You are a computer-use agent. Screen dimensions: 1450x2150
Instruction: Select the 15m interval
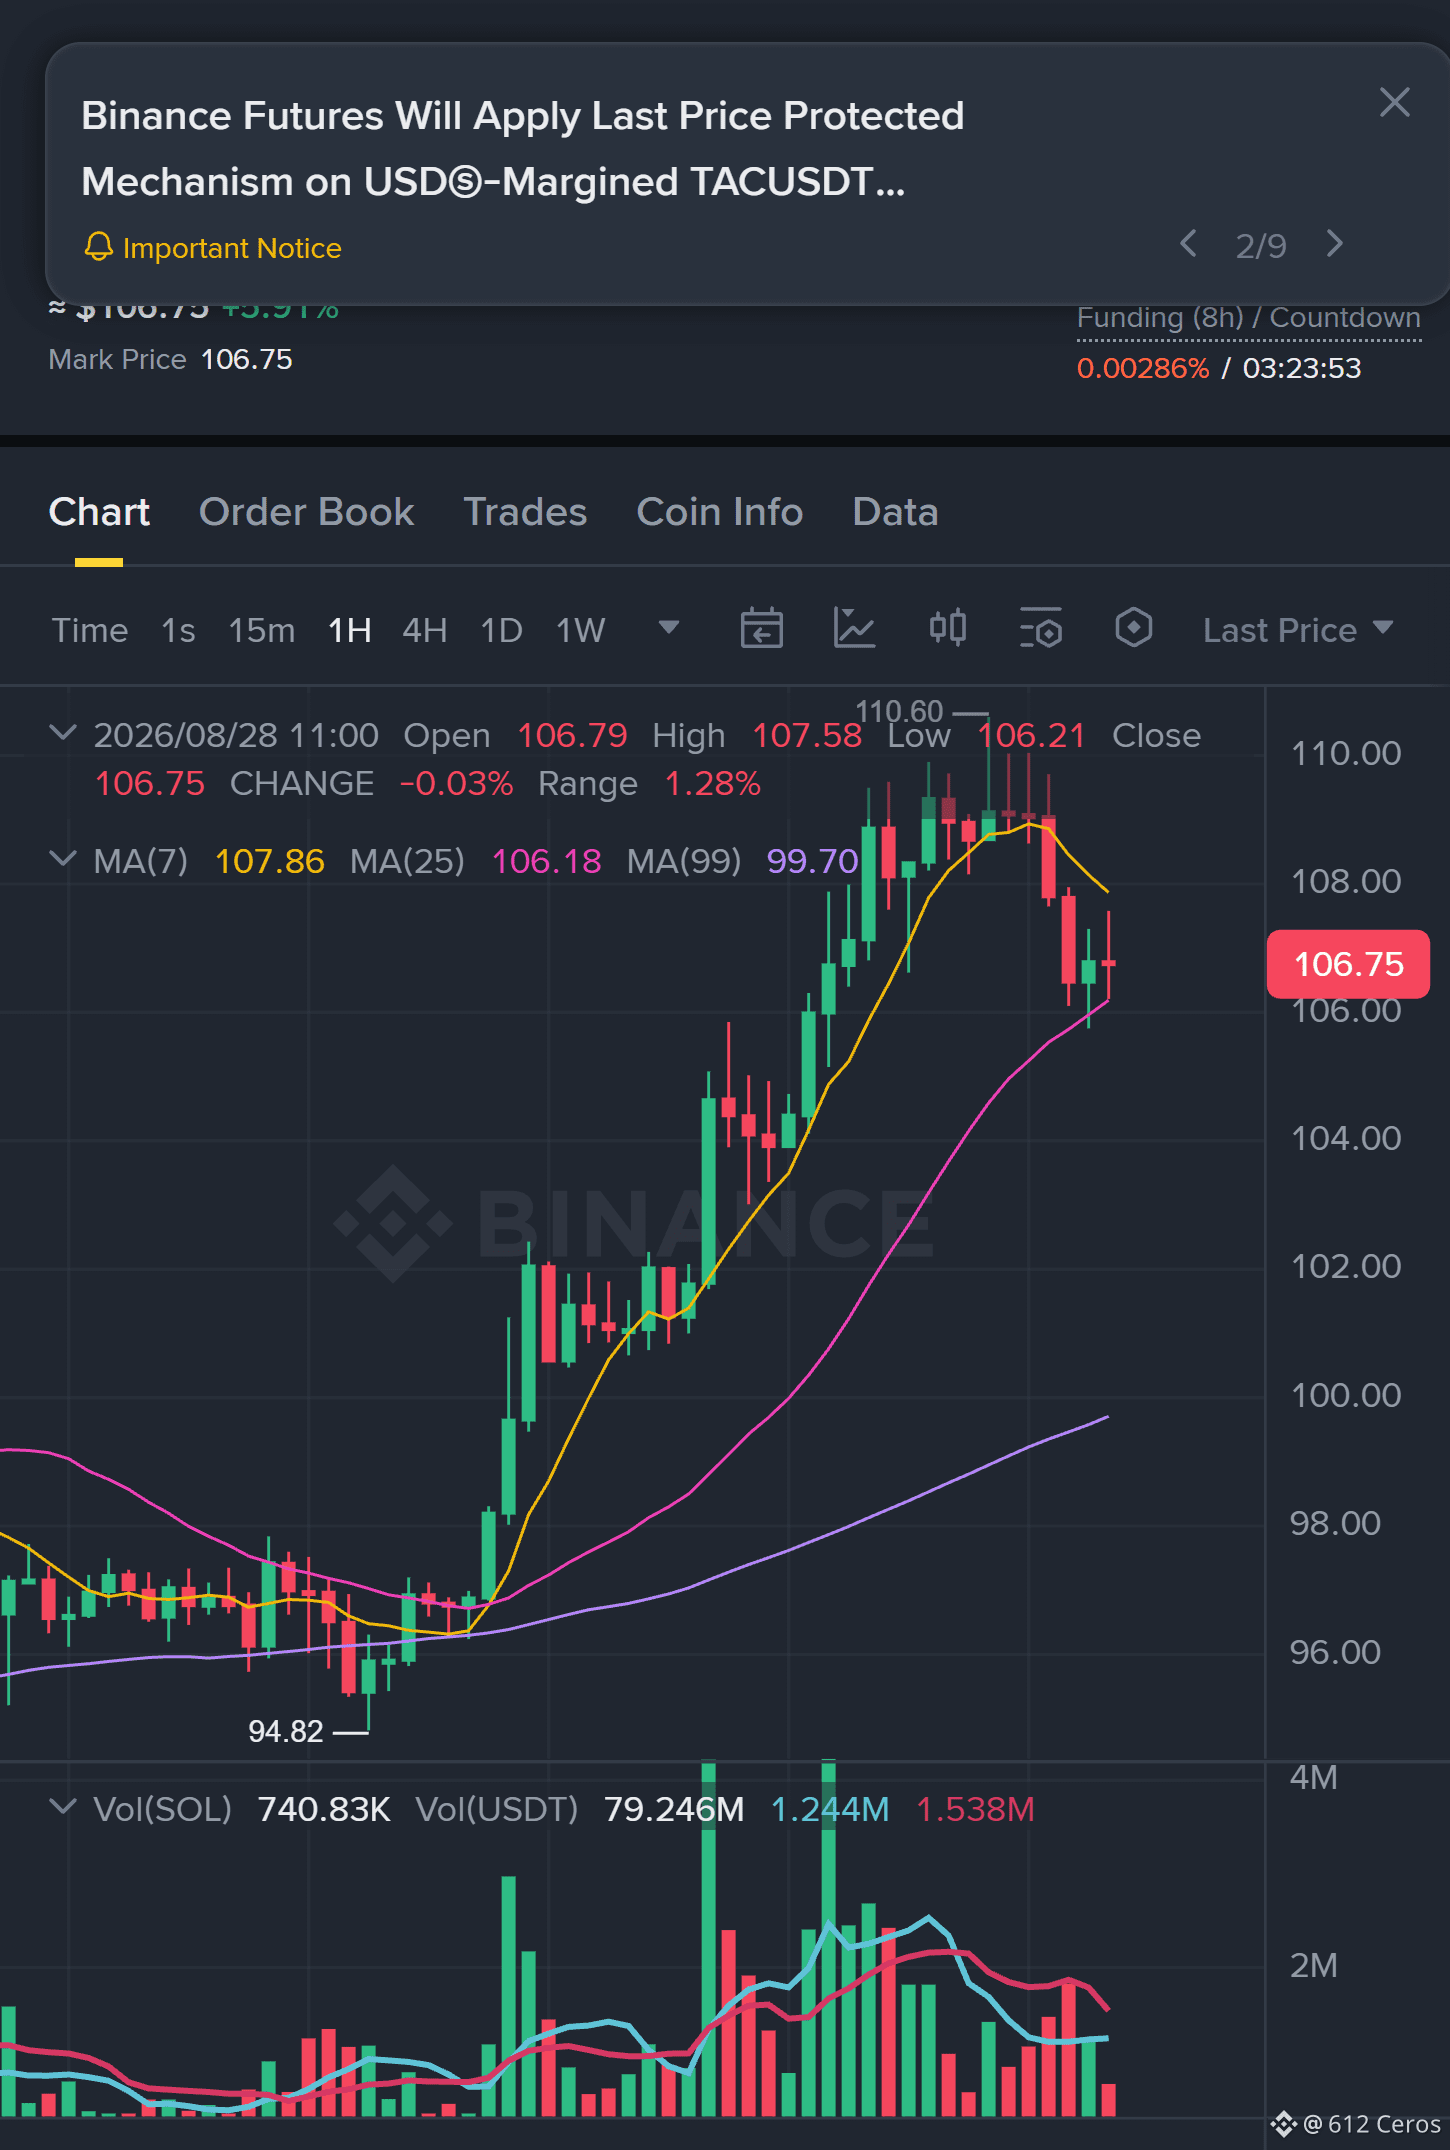click(x=262, y=630)
